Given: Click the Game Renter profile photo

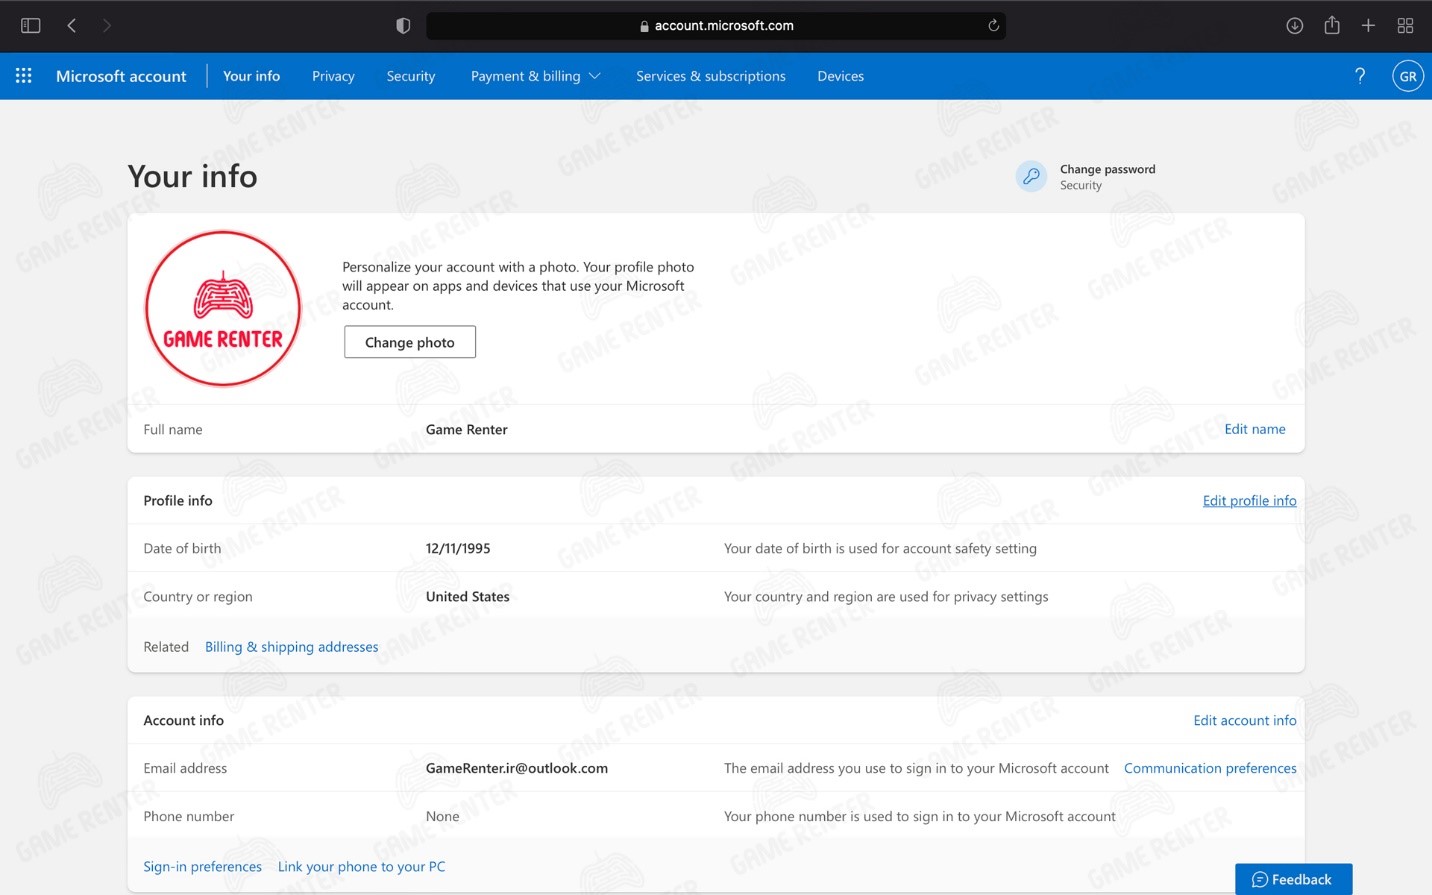Looking at the screenshot, I should coord(223,309).
